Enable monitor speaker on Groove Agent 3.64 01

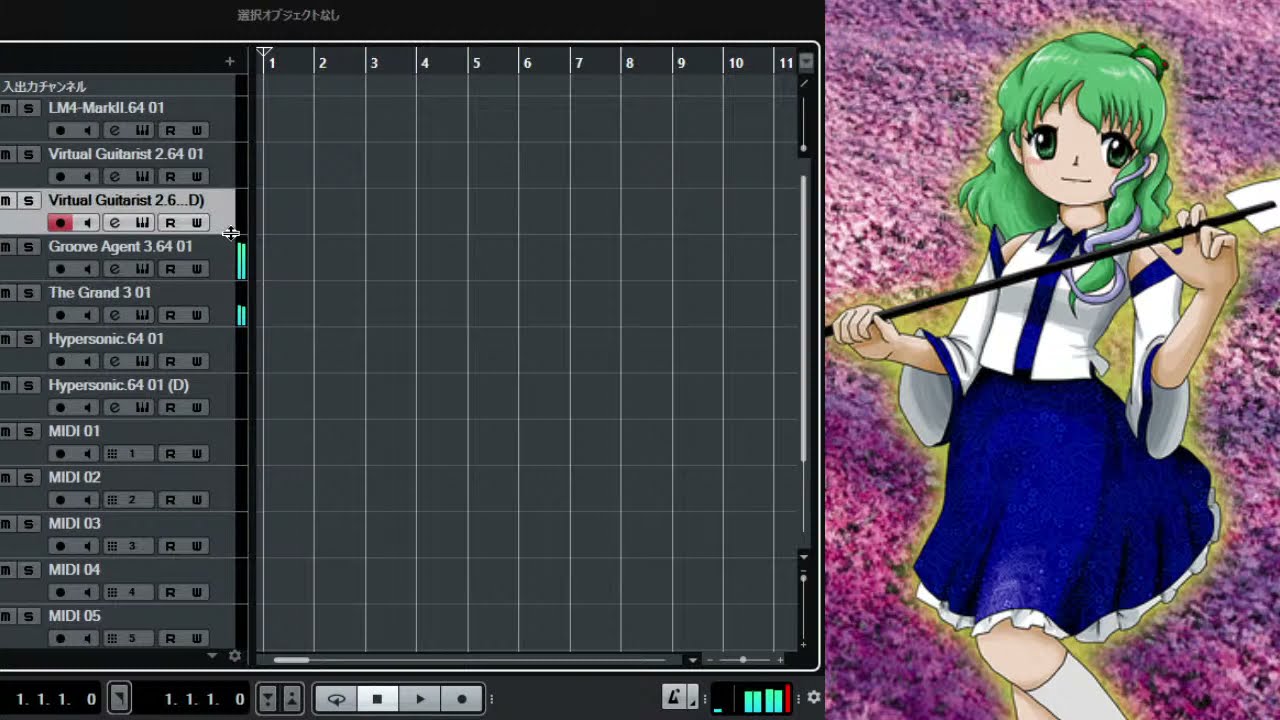[x=87, y=269]
